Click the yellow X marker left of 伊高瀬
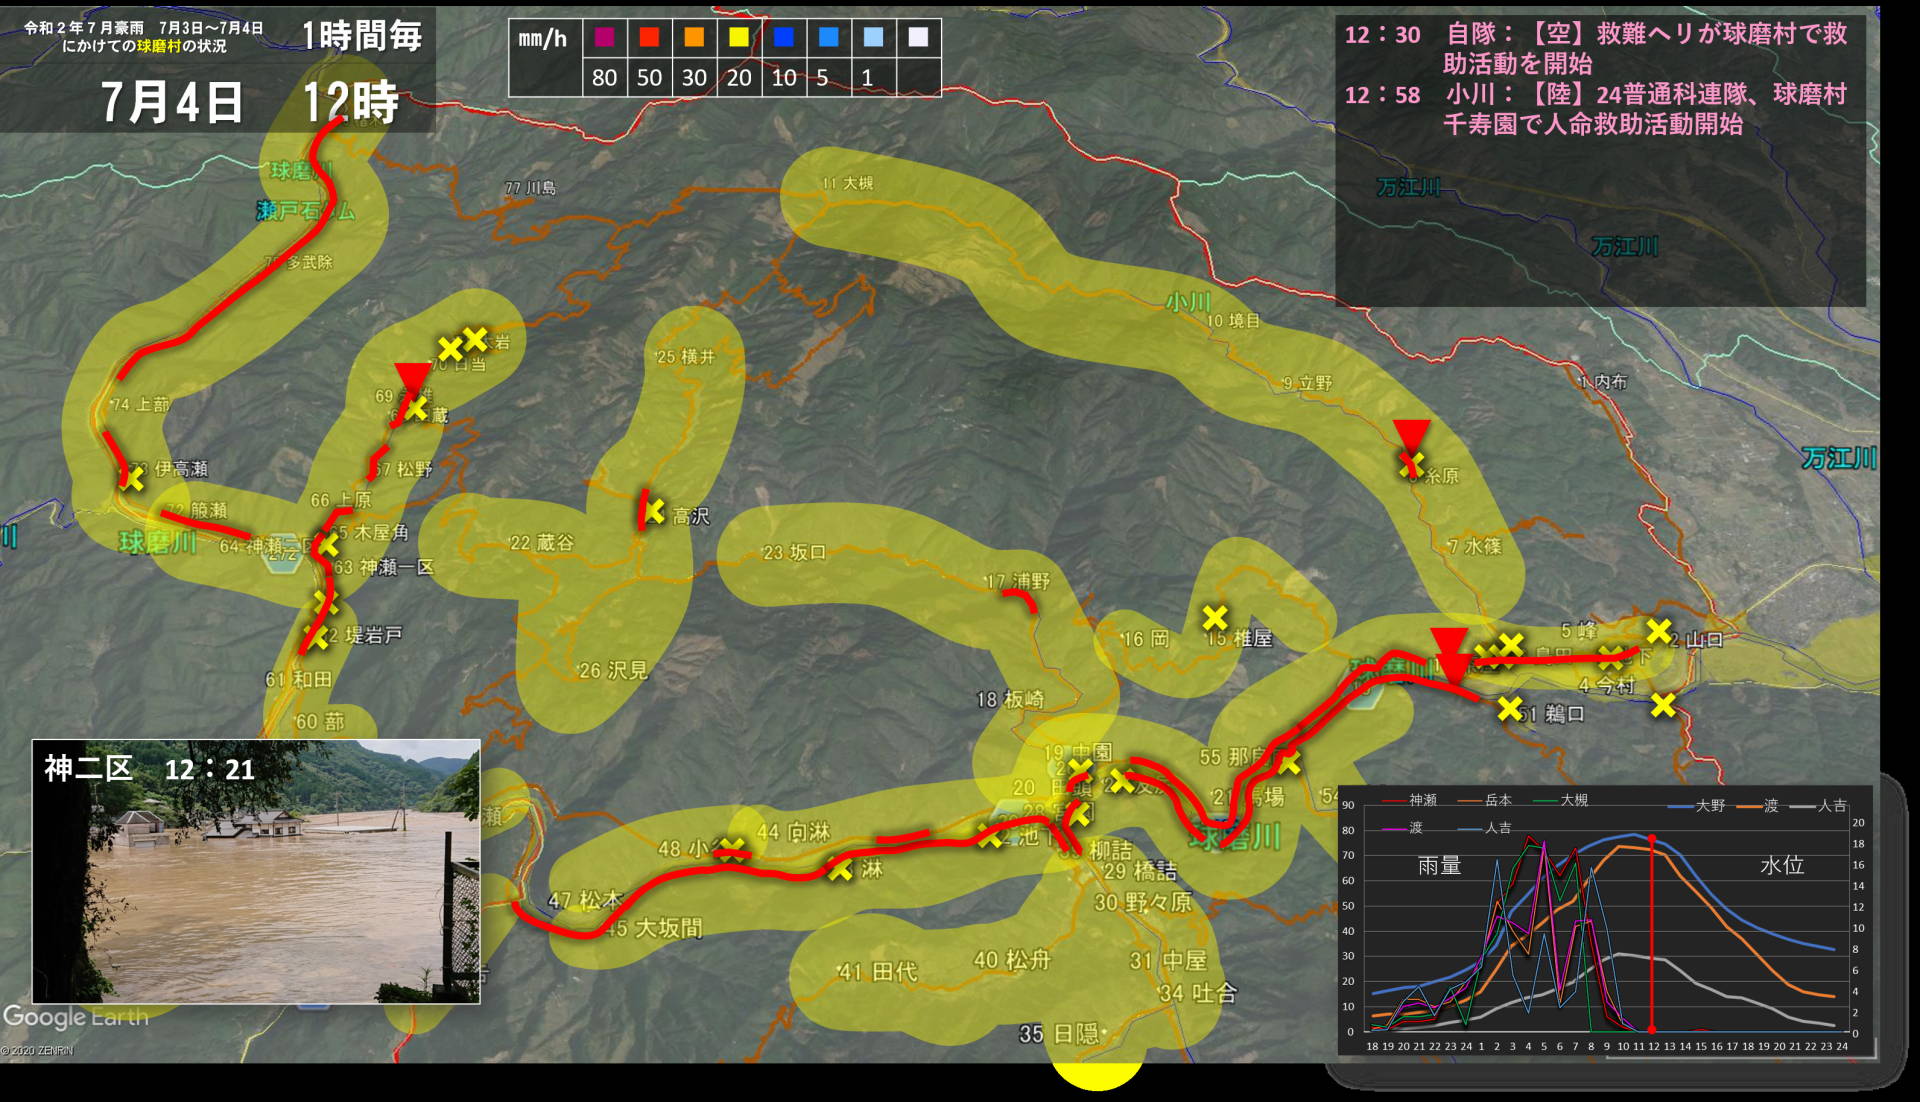The width and height of the screenshot is (1920, 1102). (132, 479)
